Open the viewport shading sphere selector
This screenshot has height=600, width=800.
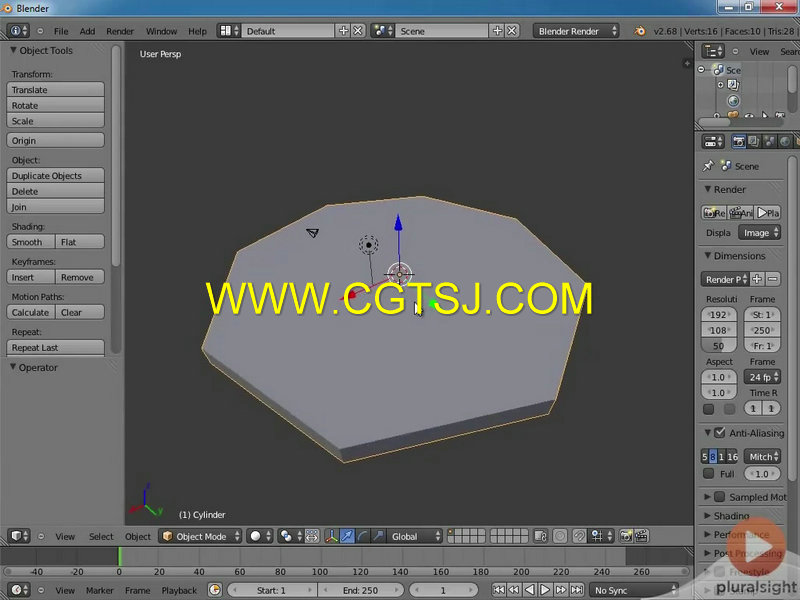pyautogui.click(x=260, y=536)
